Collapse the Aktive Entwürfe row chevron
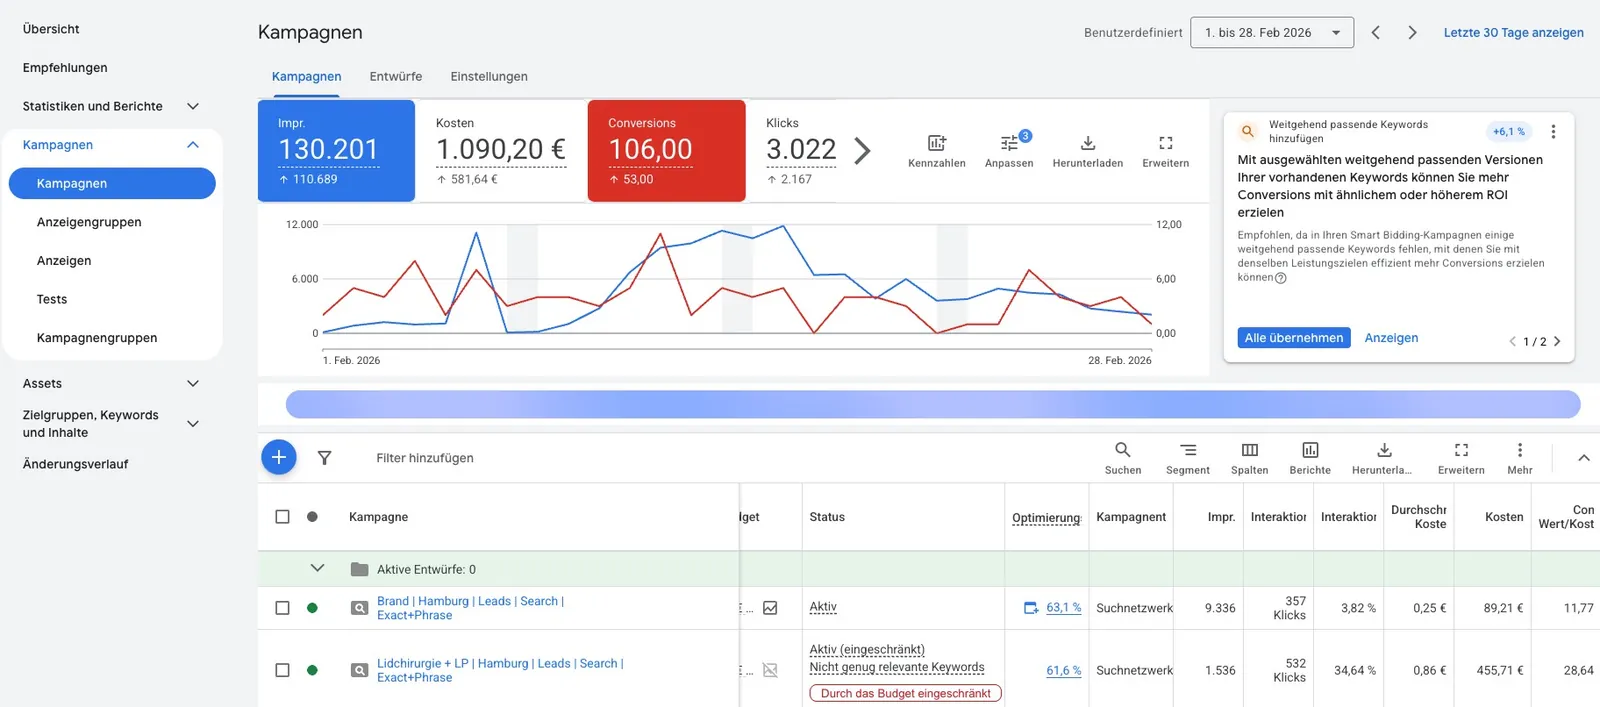The image size is (1600, 707). click(317, 568)
